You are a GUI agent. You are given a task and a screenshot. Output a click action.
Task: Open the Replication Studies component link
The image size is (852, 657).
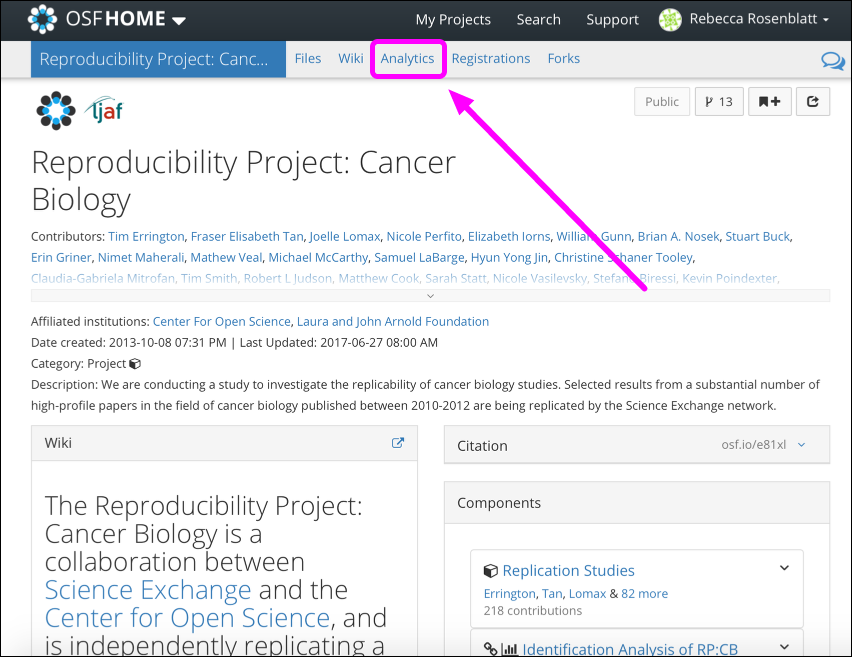(x=568, y=571)
